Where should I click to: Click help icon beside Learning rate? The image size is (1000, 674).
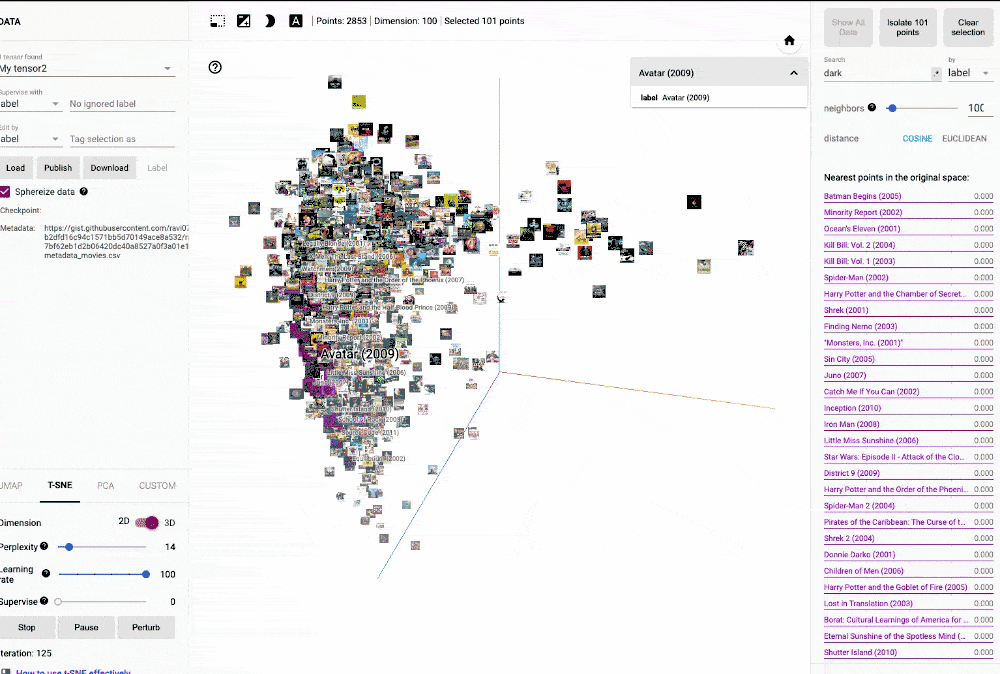(x=46, y=573)
